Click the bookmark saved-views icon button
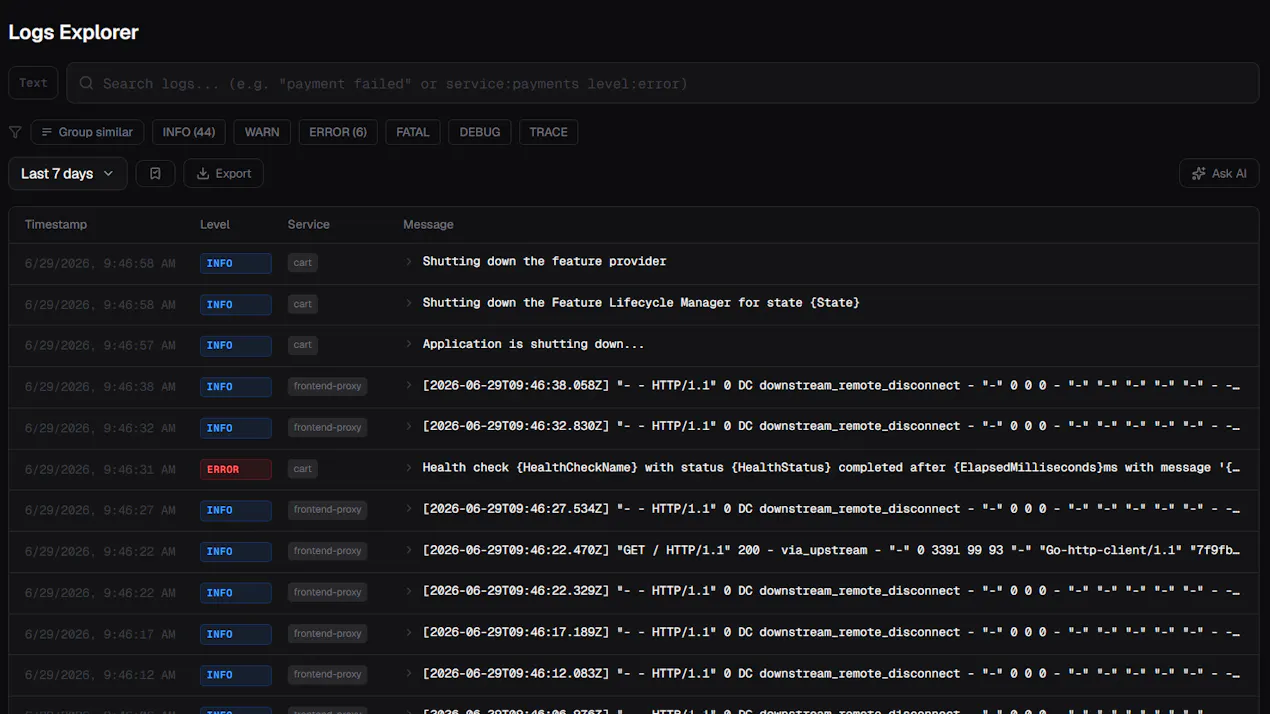 [155, 173]
